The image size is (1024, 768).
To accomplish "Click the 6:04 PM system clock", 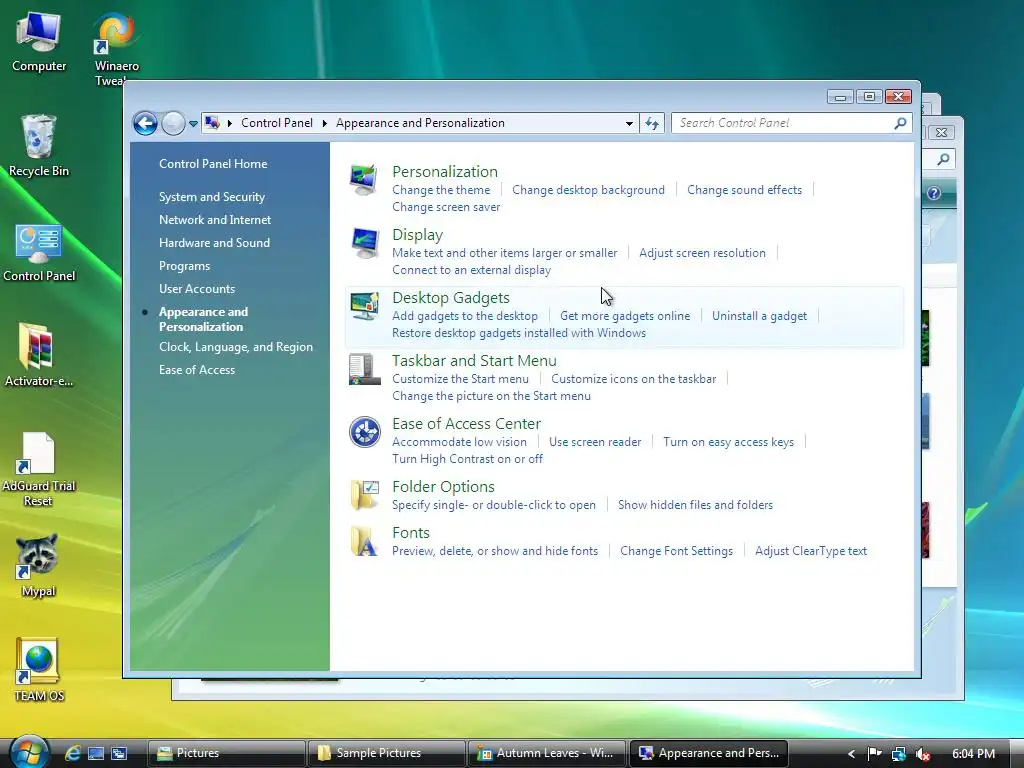I will point(973,754).
